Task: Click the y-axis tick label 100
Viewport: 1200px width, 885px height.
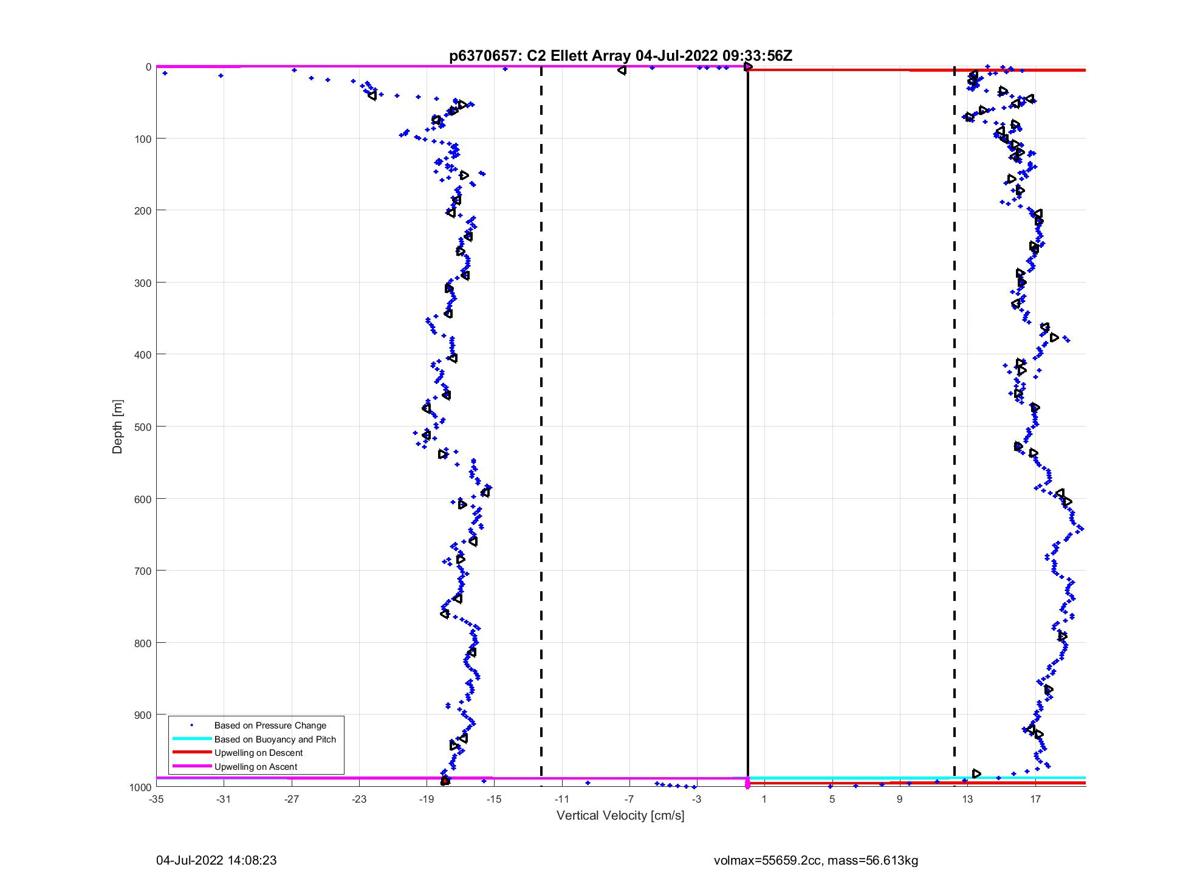Action: [141, 138]
